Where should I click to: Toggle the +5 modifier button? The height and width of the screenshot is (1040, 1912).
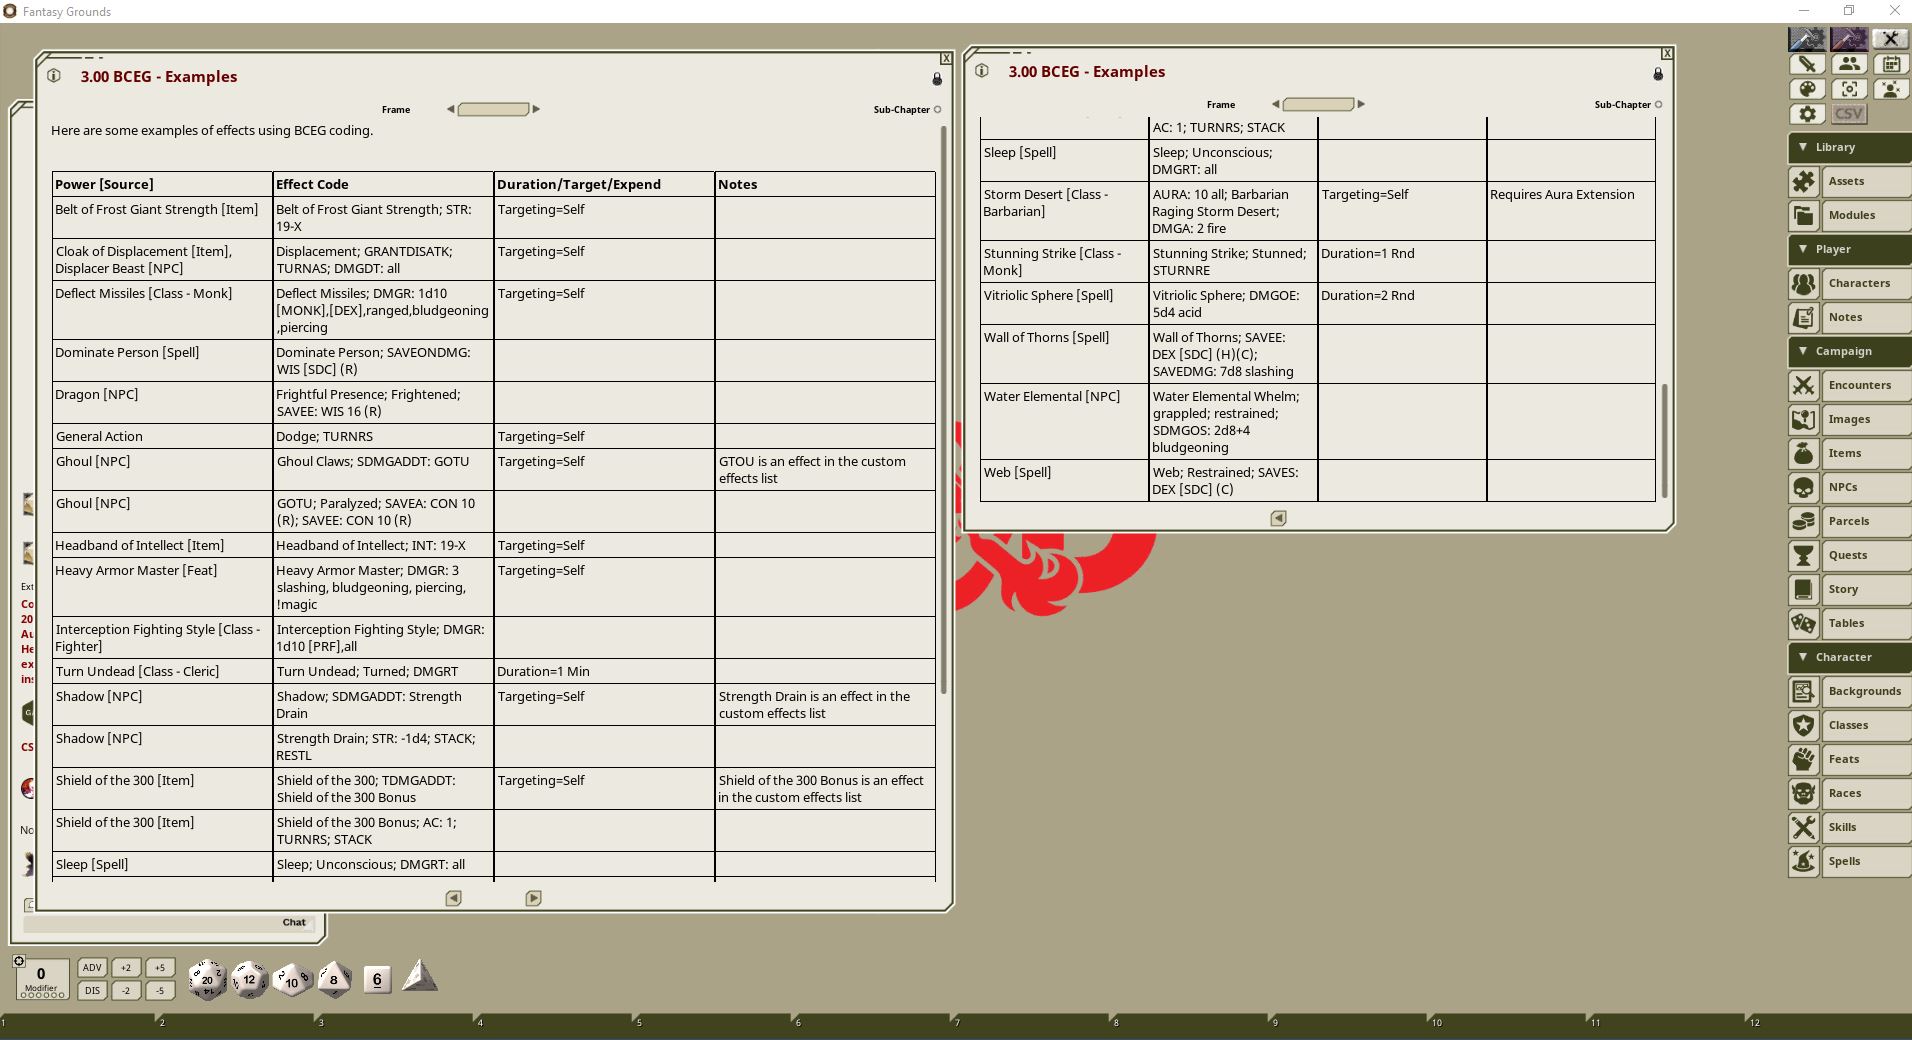click(x=160, y=968)
